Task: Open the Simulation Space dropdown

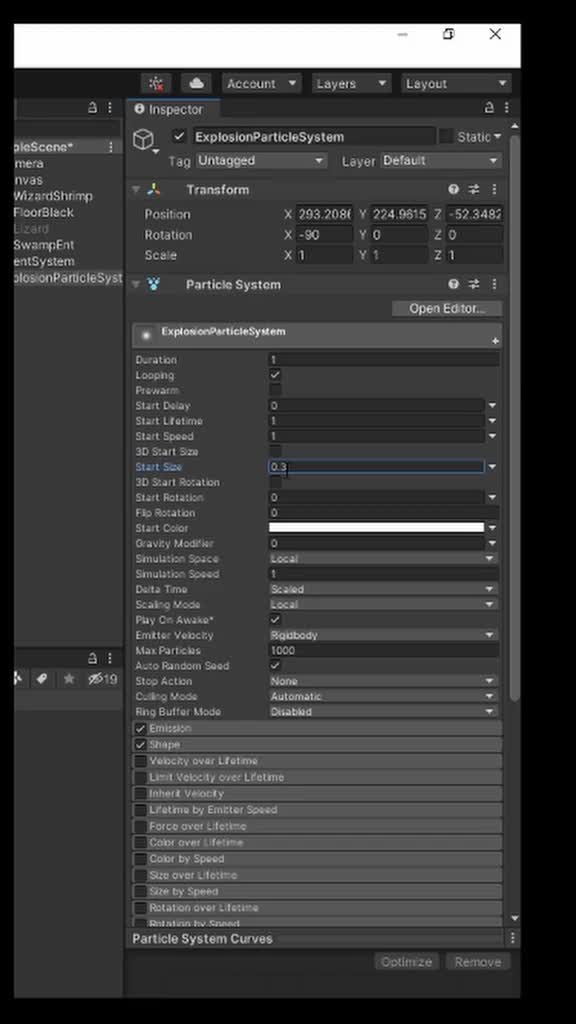Action: tap(383, 558)
